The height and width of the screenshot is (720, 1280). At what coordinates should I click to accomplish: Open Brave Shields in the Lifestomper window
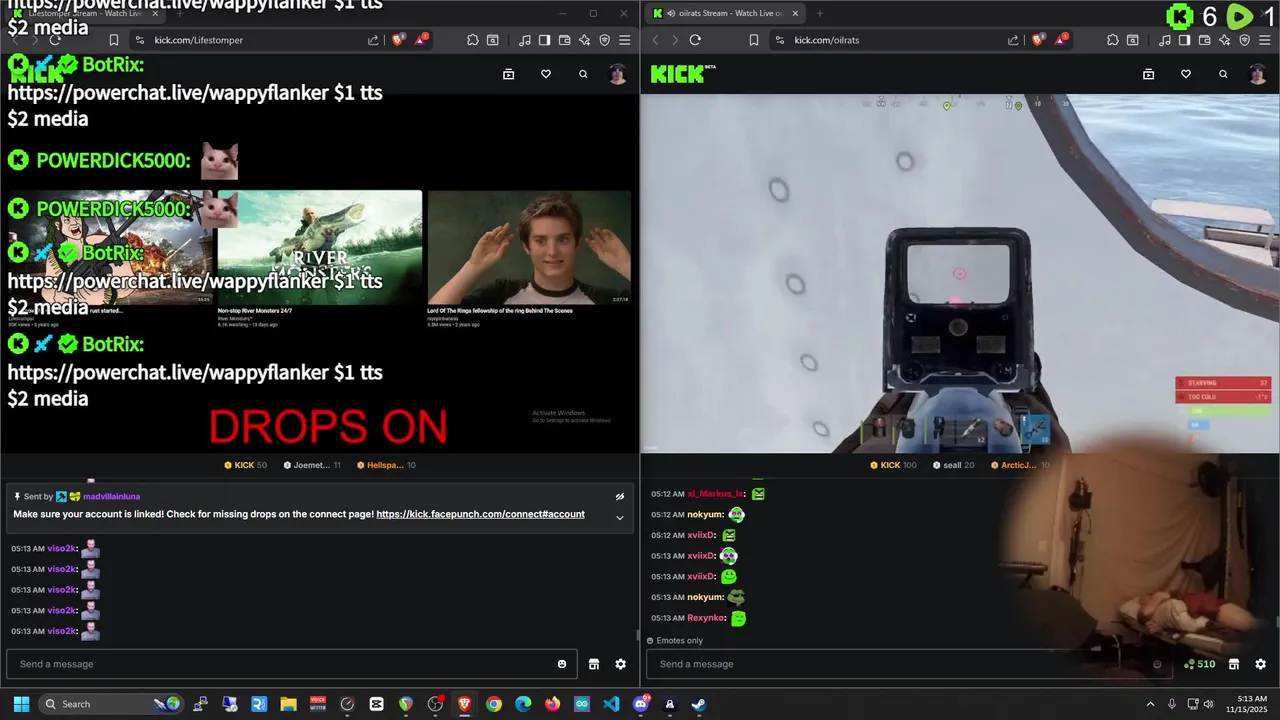click(398, 40)
